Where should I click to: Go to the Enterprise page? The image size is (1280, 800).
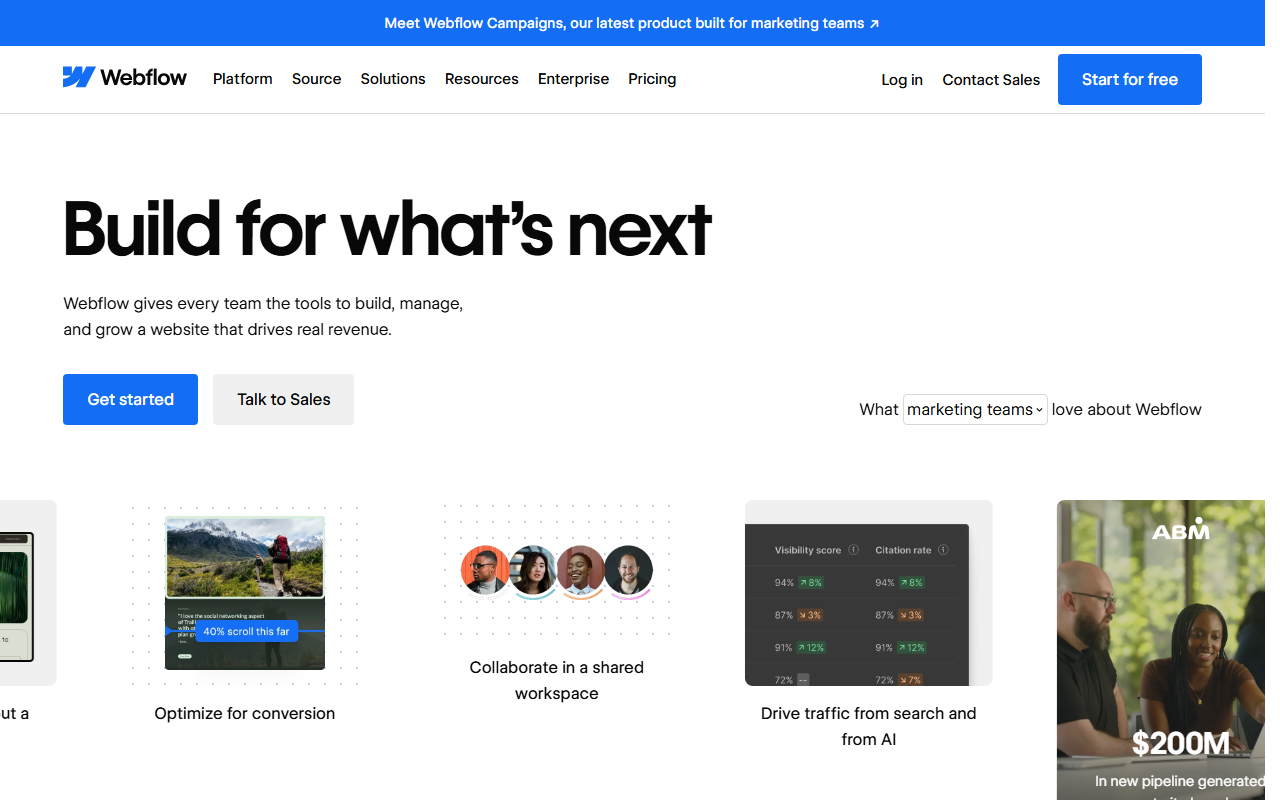click(x=573, y=79)
